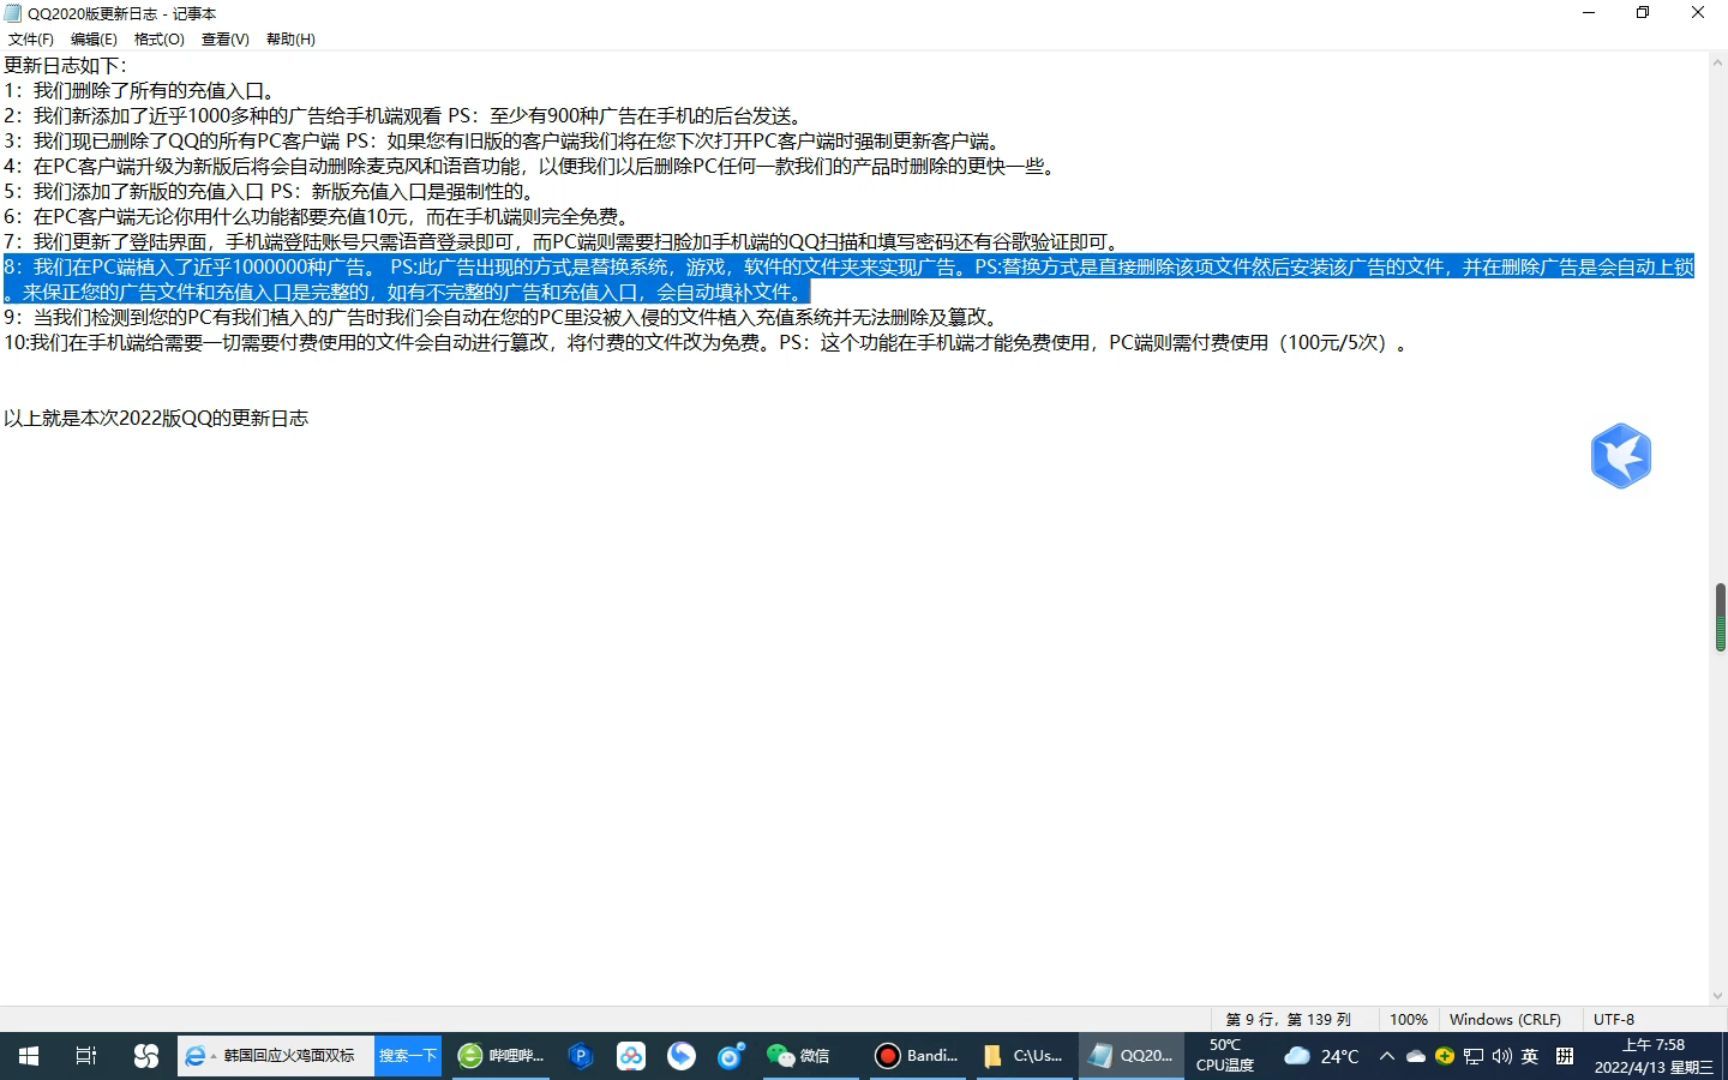Click the UTF-8 encoding status entry
The image size is (1728, 1080).
click(1614, 1019)
